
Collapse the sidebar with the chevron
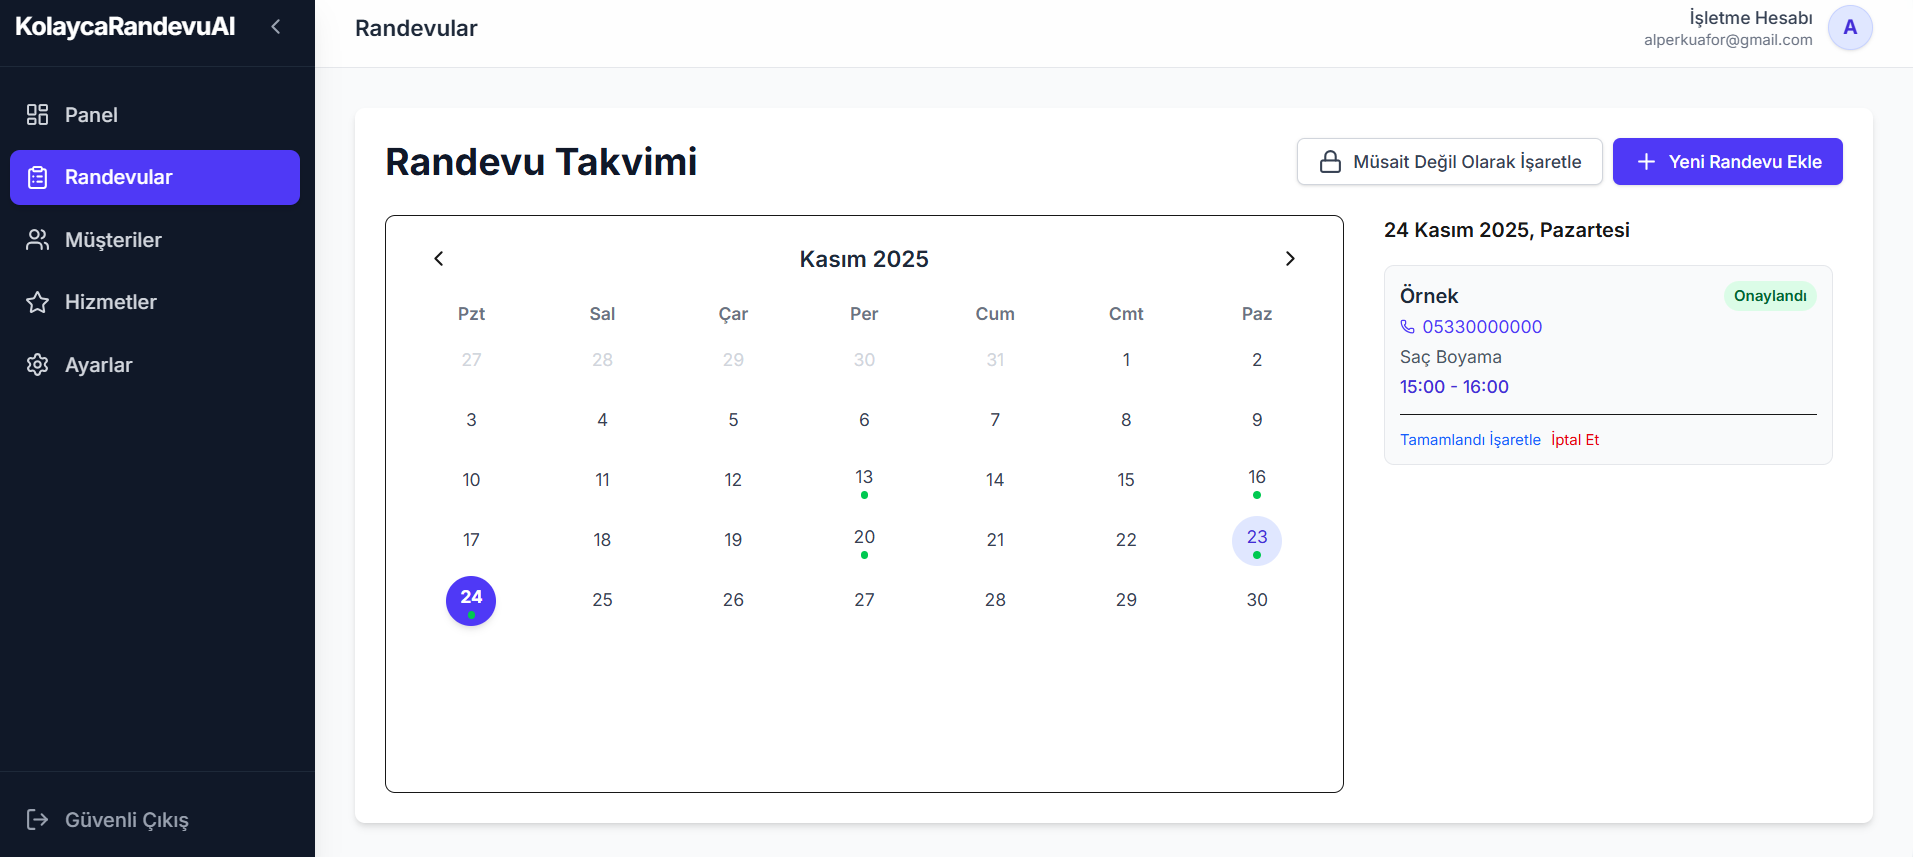coord(276,27)
